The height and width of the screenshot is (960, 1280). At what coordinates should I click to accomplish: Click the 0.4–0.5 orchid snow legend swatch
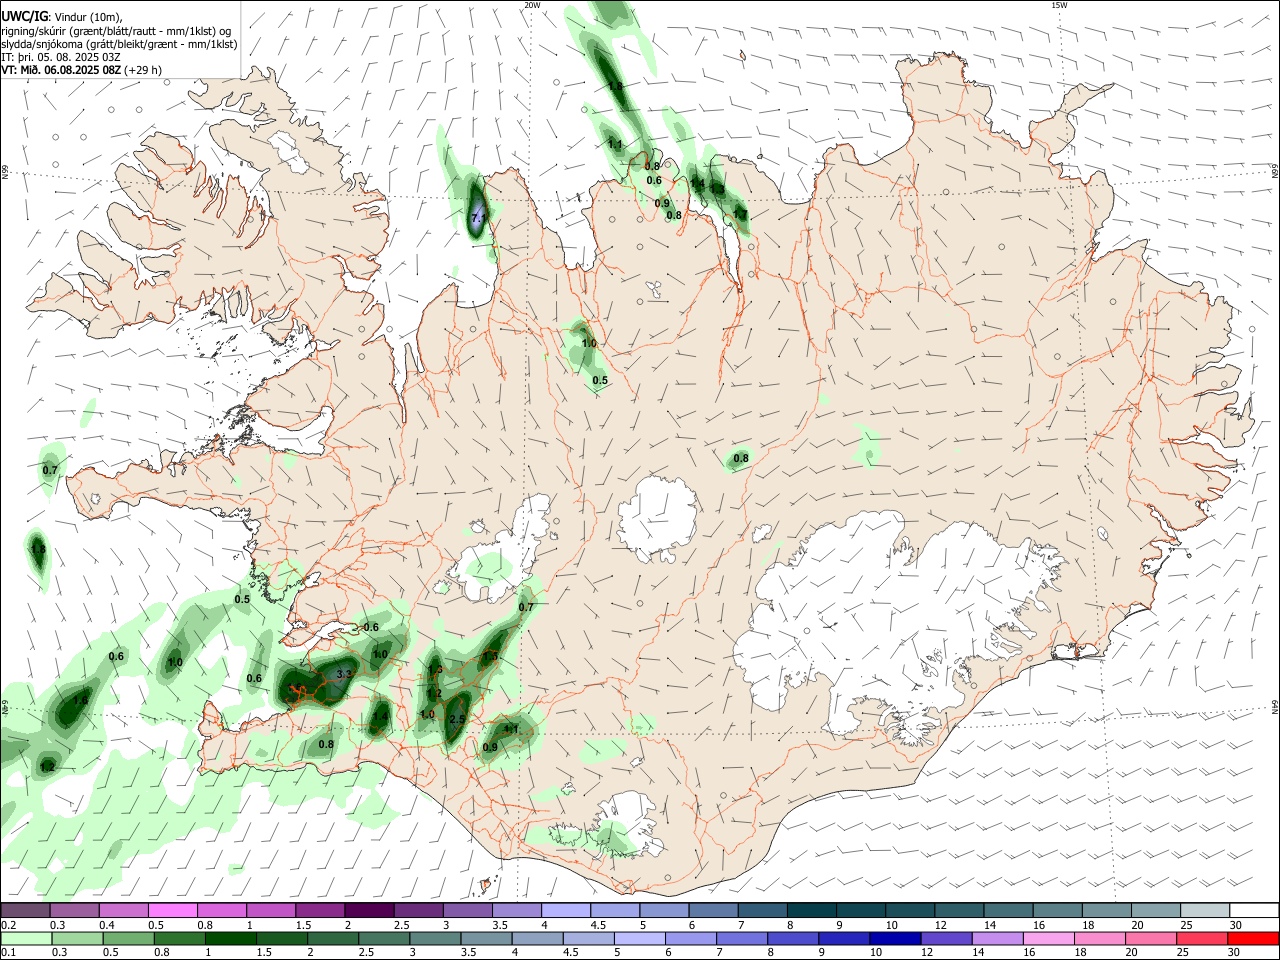tap(123, 911)
